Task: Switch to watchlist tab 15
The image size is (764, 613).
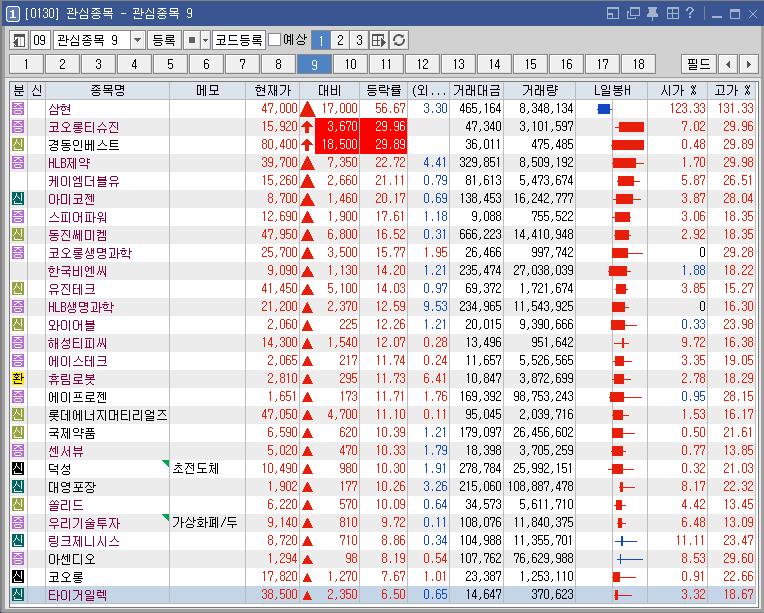Action: [x=531, y=64]
